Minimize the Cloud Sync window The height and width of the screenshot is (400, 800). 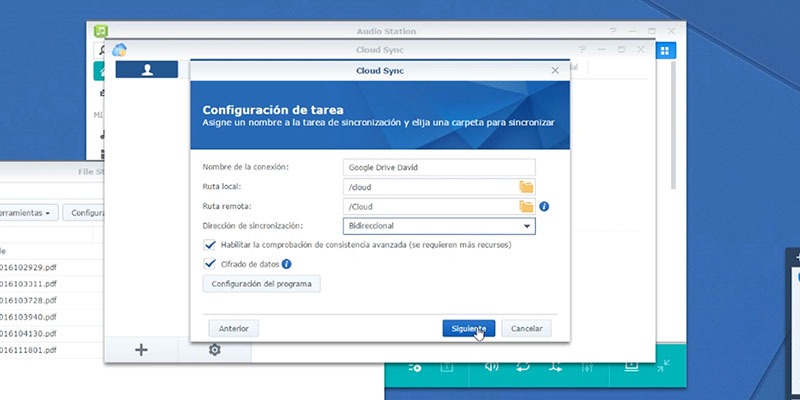pos(602,49)
